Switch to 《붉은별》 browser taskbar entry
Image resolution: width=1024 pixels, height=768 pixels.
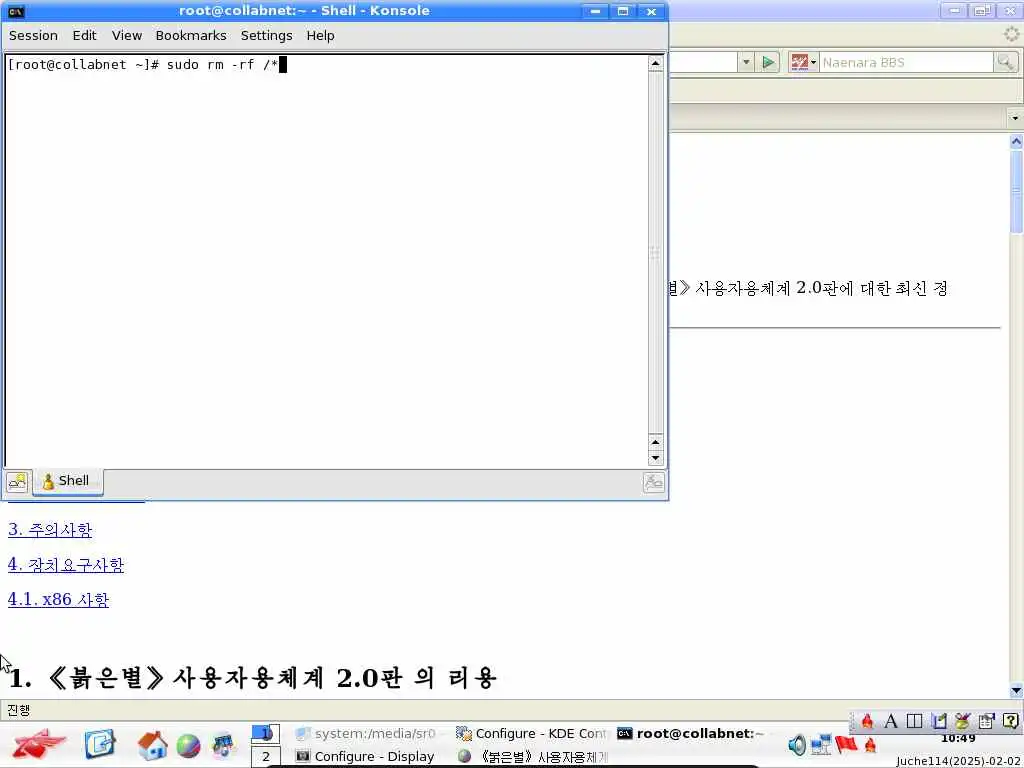point(532,757)
